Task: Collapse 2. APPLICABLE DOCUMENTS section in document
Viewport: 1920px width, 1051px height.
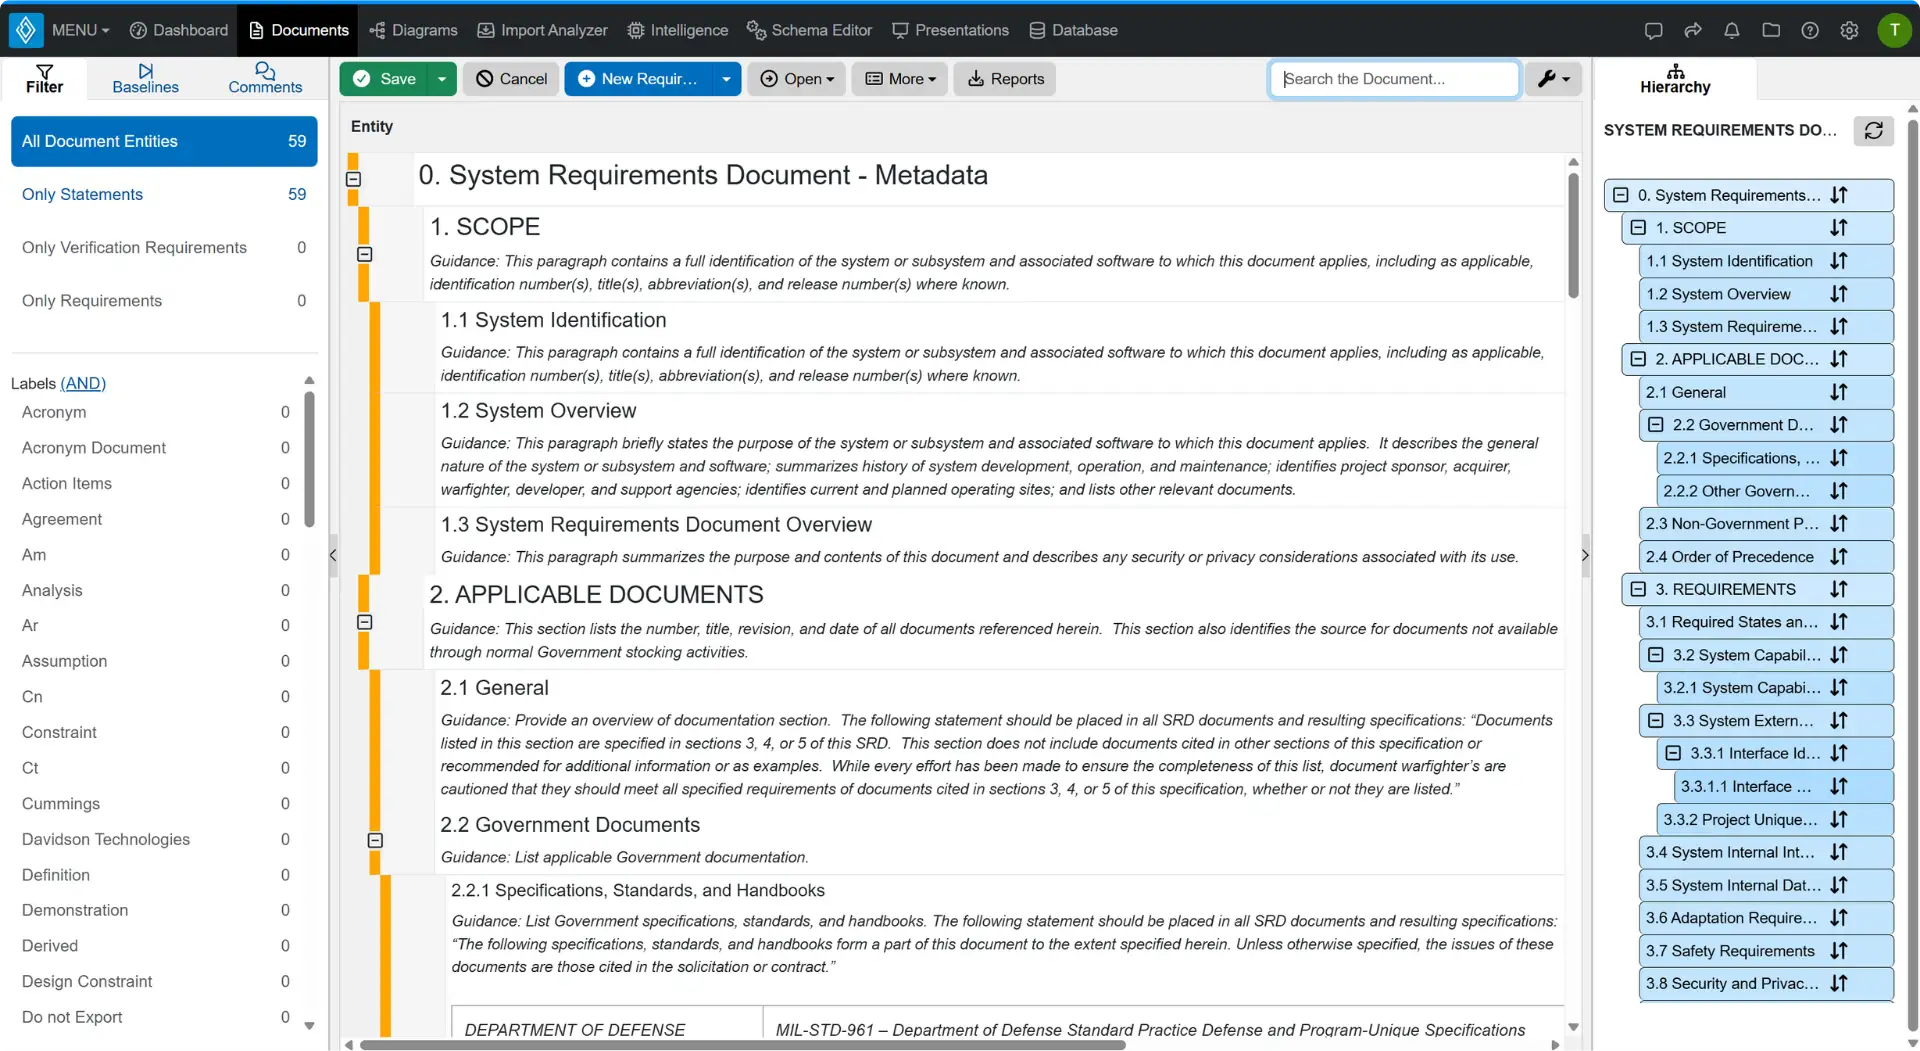Action: 365,622
